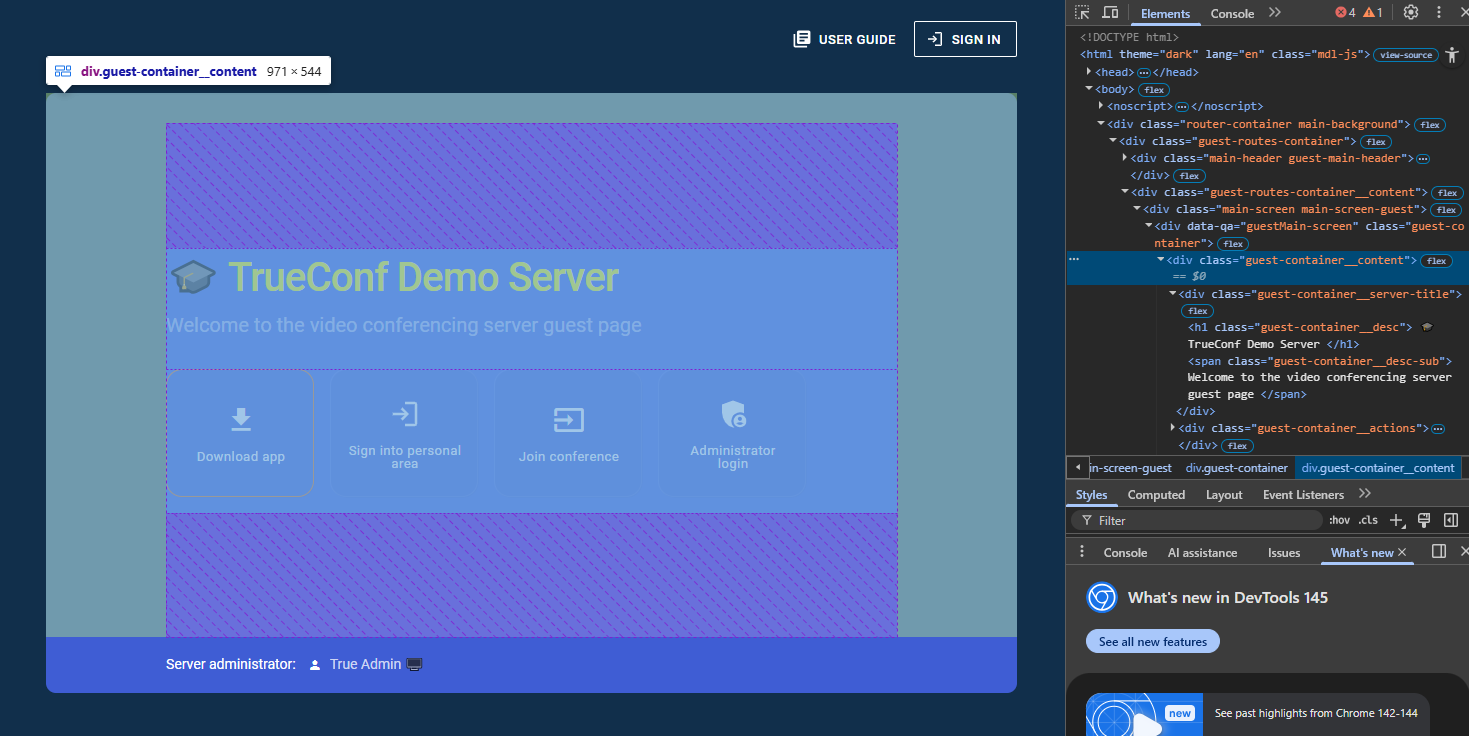Viewport: 1469px width, 736px height.
Task: Click the Administrator login shield icon
Action: tap(733, 414)
